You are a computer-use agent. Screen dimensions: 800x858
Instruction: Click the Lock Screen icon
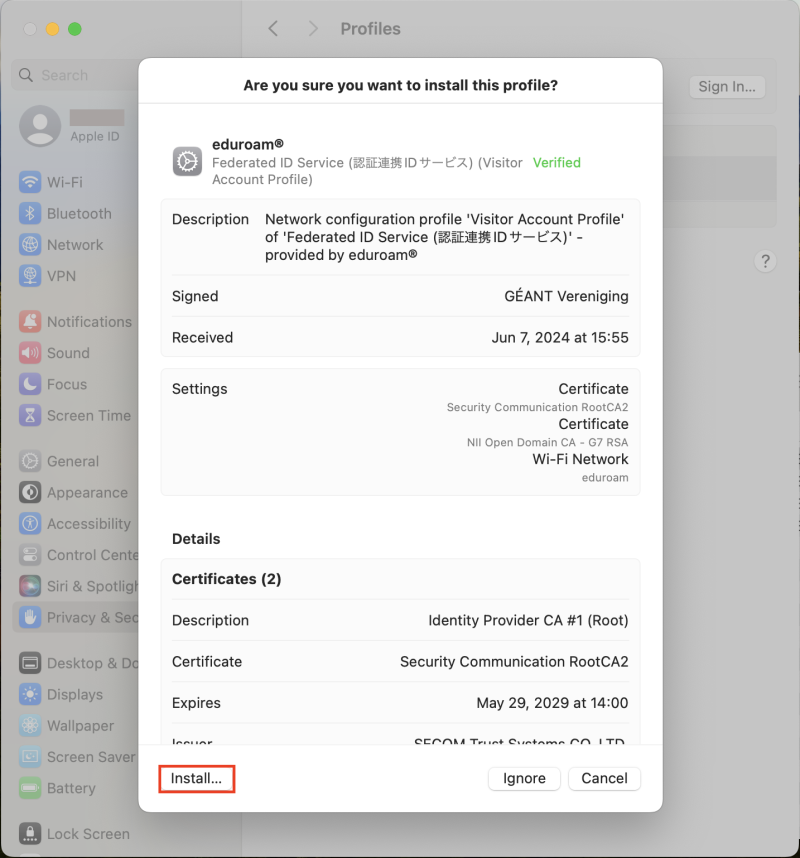(30, 834)
